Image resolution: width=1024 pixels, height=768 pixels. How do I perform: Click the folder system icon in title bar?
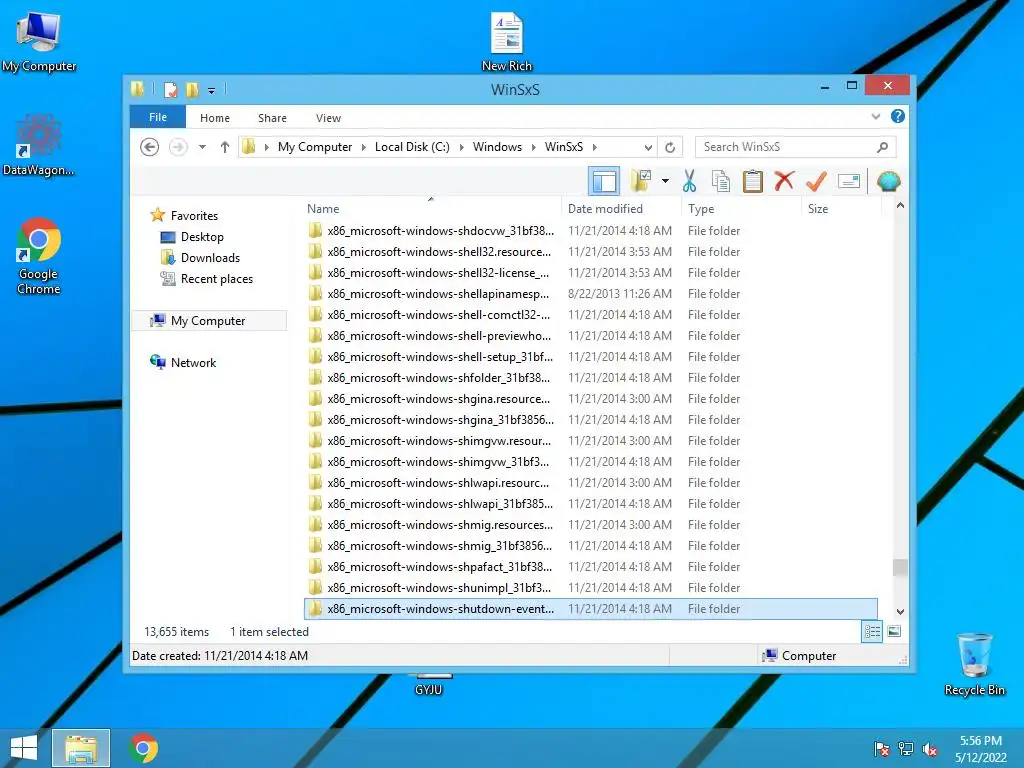coord(137,89)
